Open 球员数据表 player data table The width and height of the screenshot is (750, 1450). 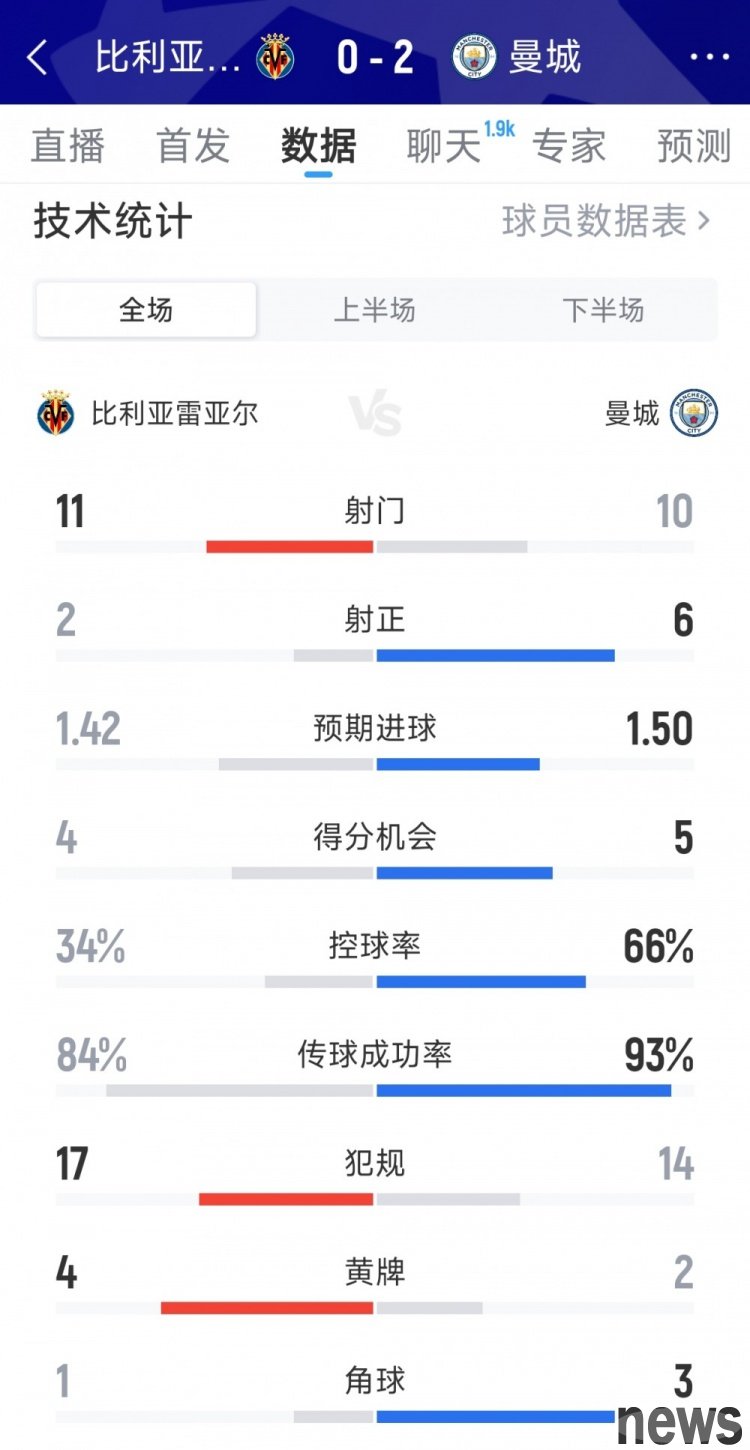(605, 221)
